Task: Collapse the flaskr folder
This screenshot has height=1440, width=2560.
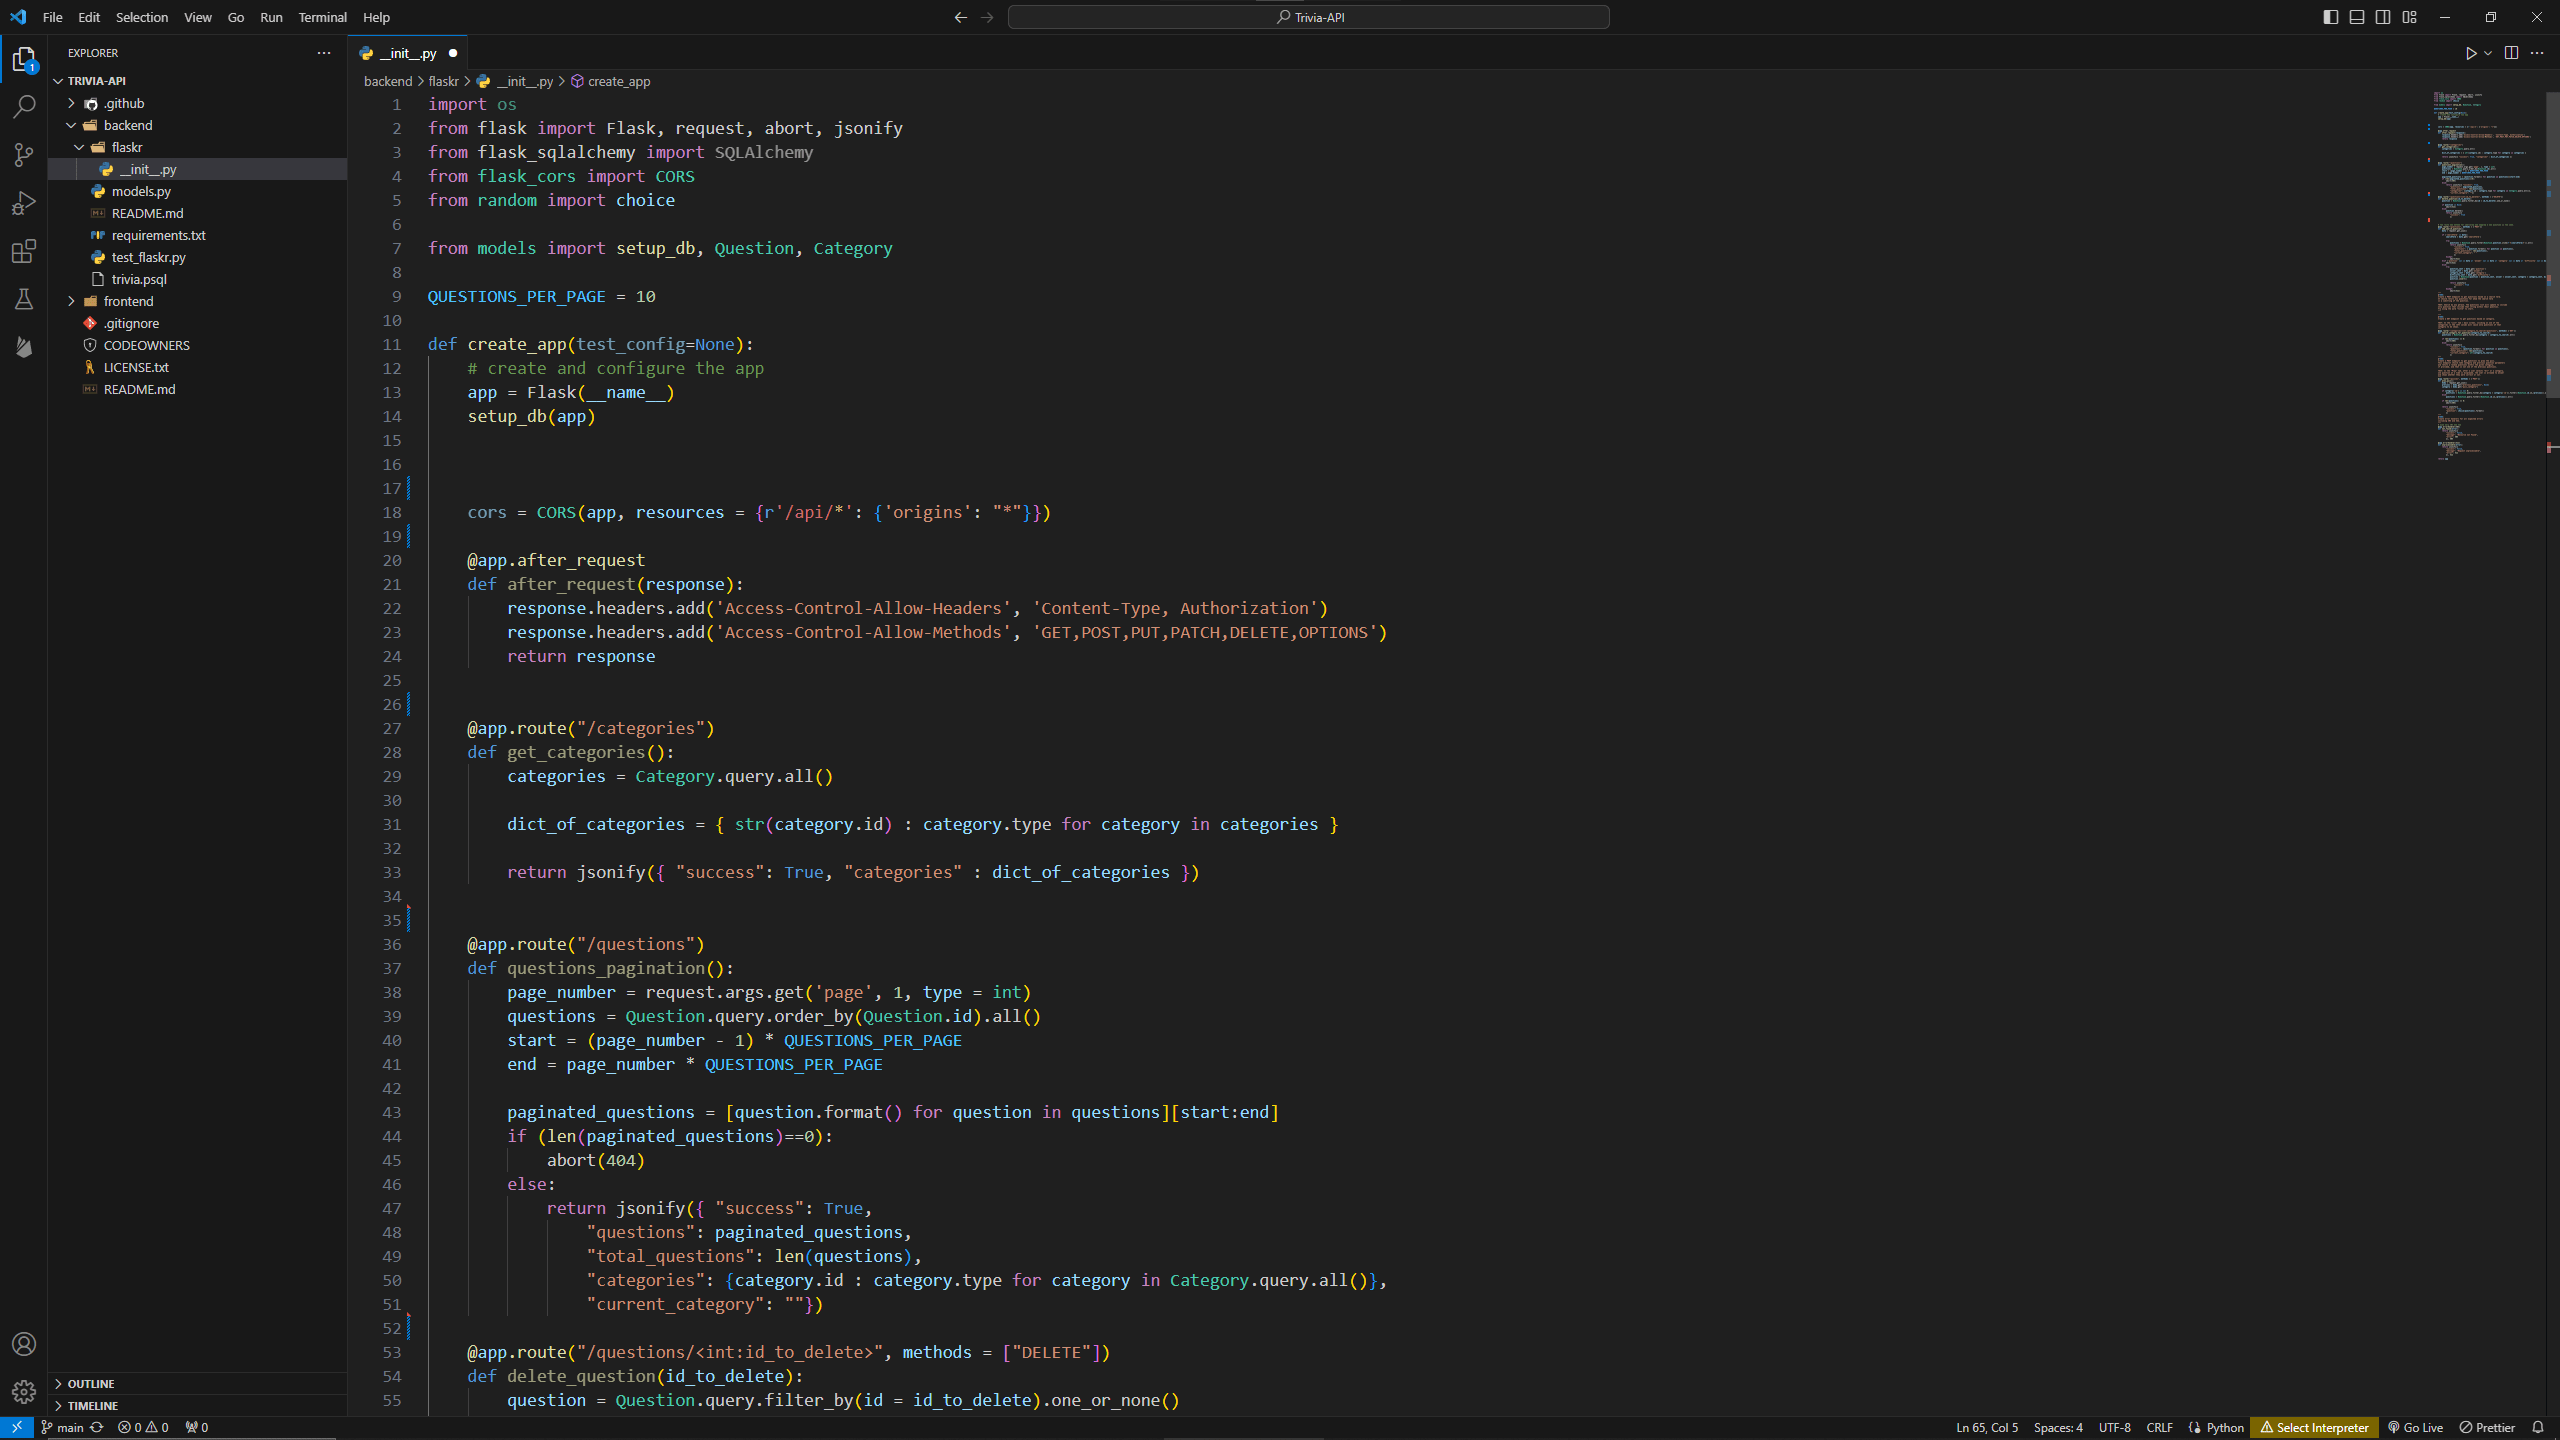Action: point(126,147)
